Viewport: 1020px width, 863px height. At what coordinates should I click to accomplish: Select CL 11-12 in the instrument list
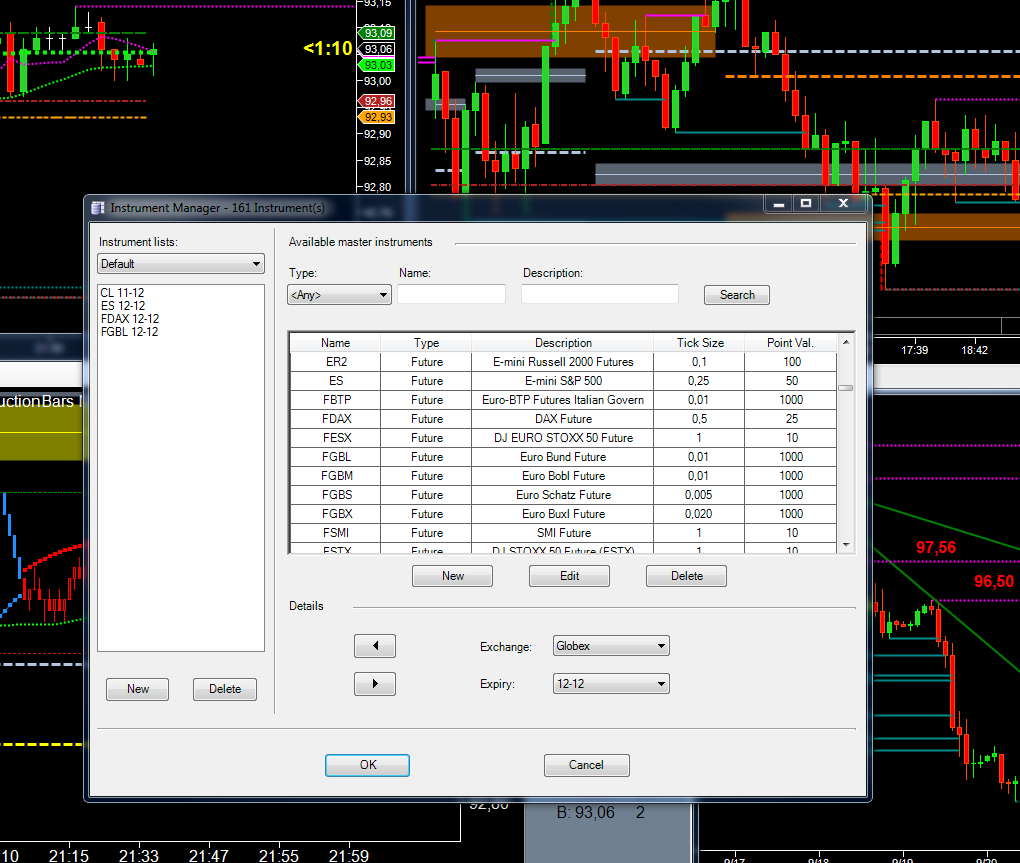[122, 293]
